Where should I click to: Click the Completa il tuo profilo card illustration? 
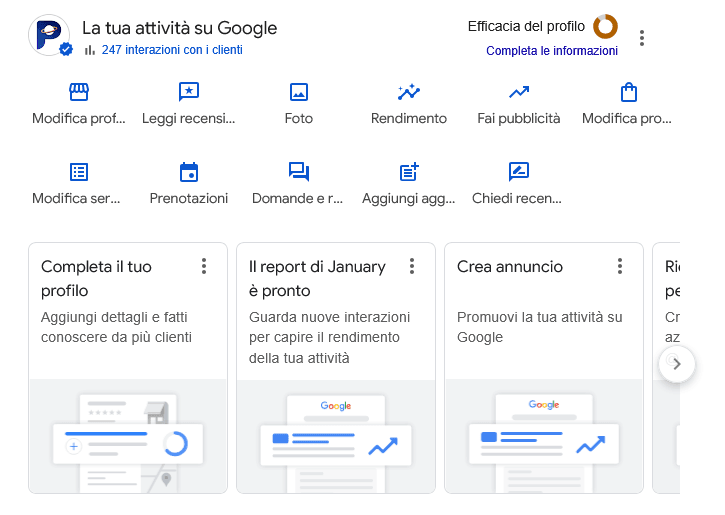[128, 436]
